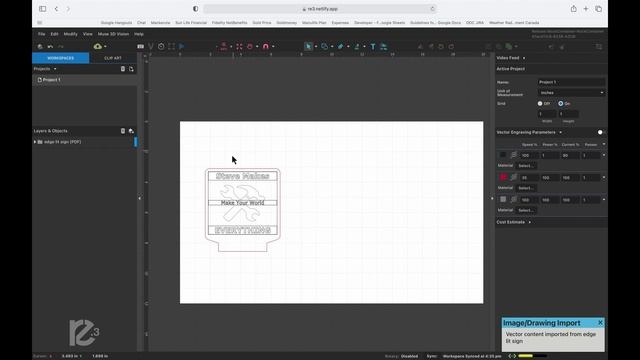Click the red color swatch
Viewport: 640px width, 360px height.
coord(503,177)
